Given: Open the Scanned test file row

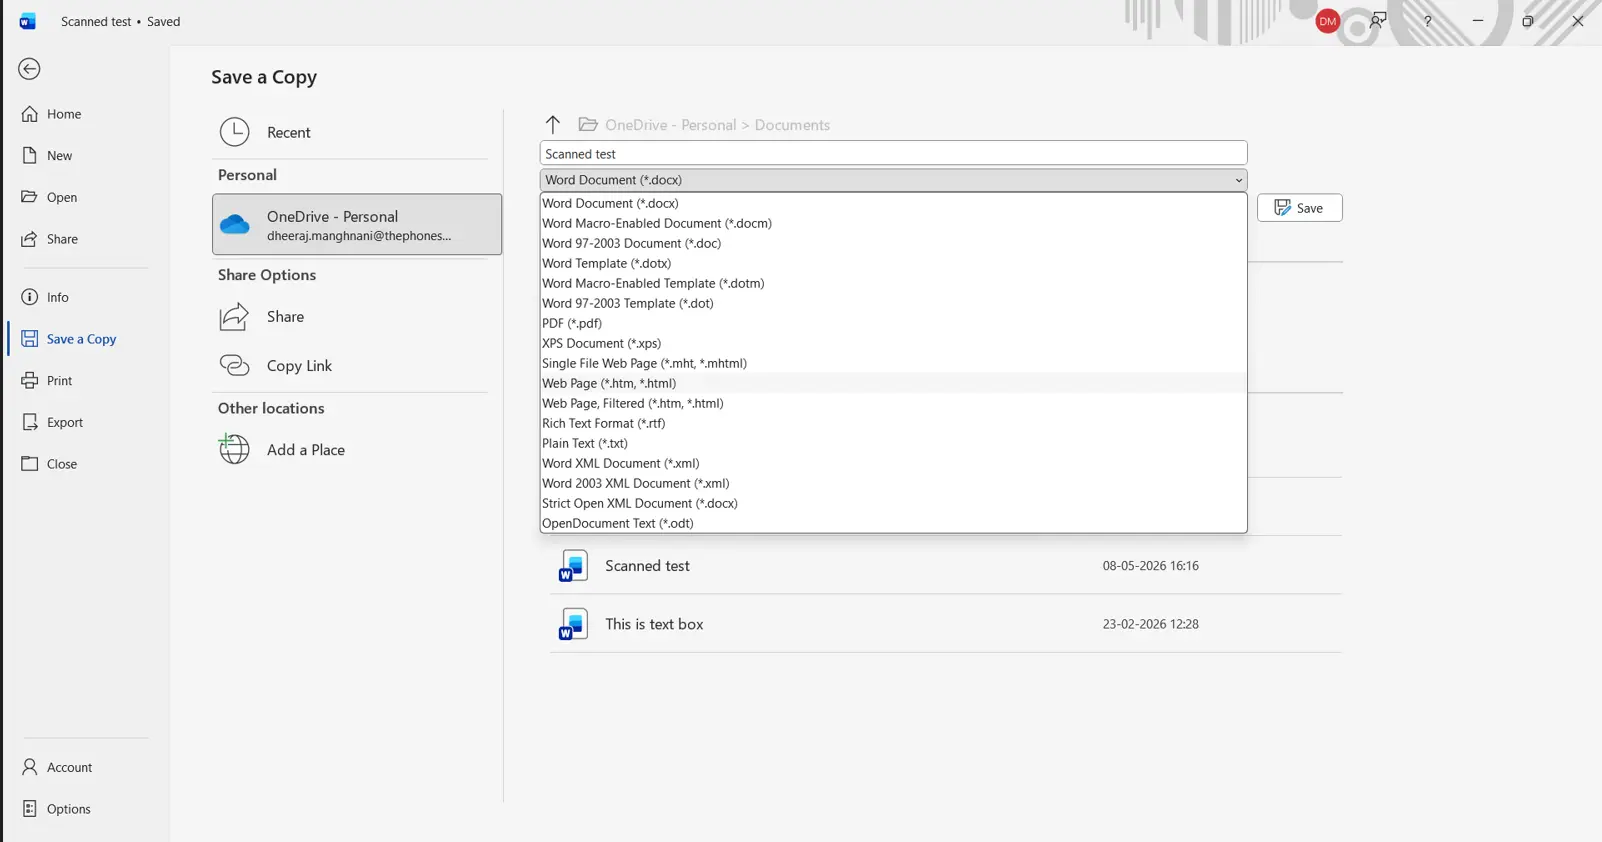Looking at the screenshot, I should (945, 566).
